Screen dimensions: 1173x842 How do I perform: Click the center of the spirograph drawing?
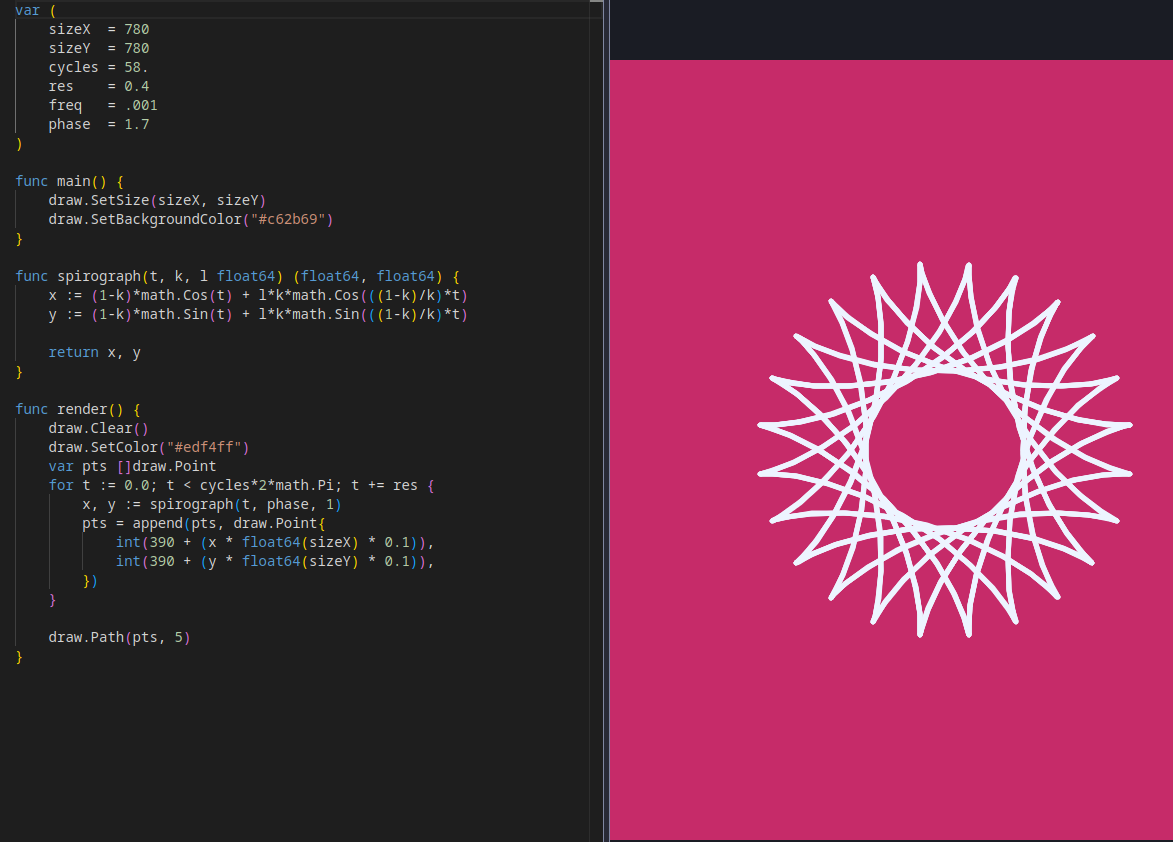tap(945, 450)
